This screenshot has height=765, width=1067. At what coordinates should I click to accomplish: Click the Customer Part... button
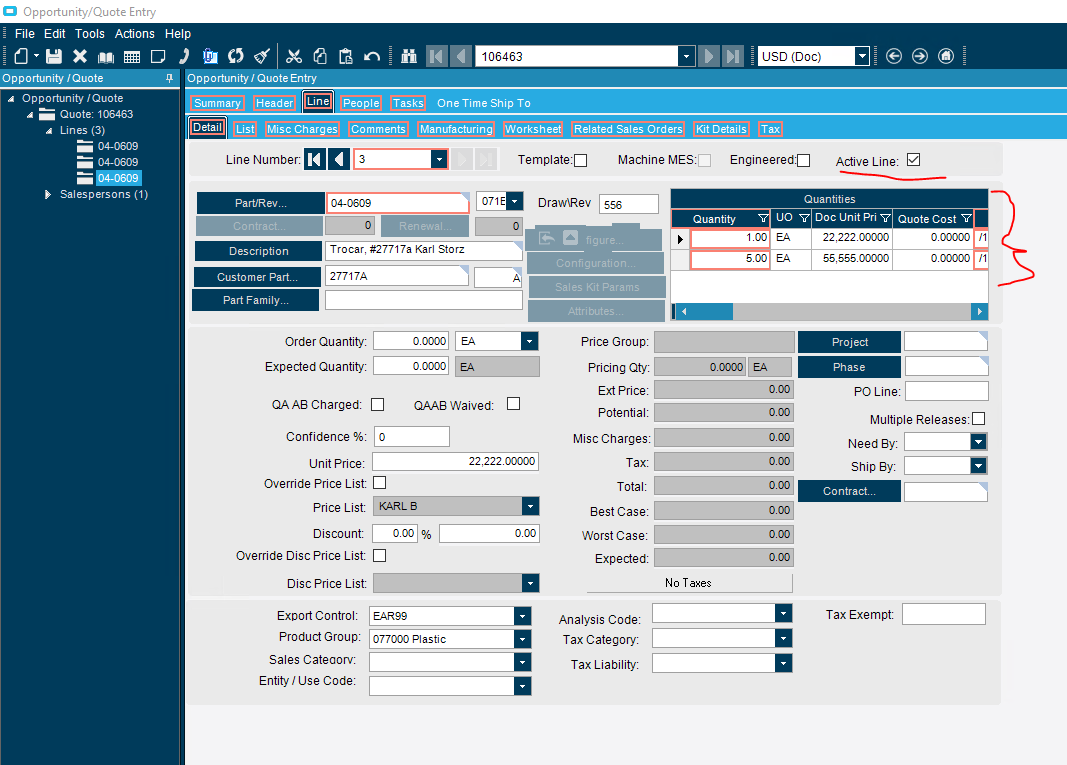(257, 277)
